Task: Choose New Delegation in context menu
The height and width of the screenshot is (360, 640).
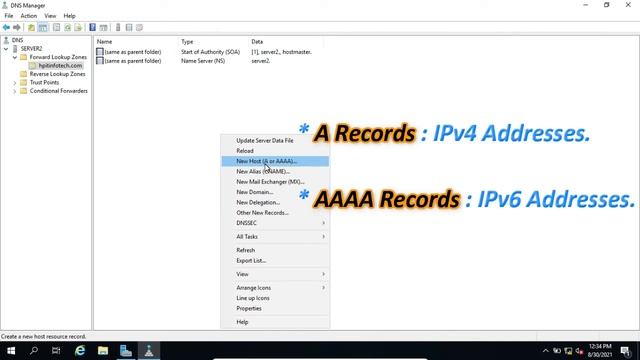Action: [275, 202]
